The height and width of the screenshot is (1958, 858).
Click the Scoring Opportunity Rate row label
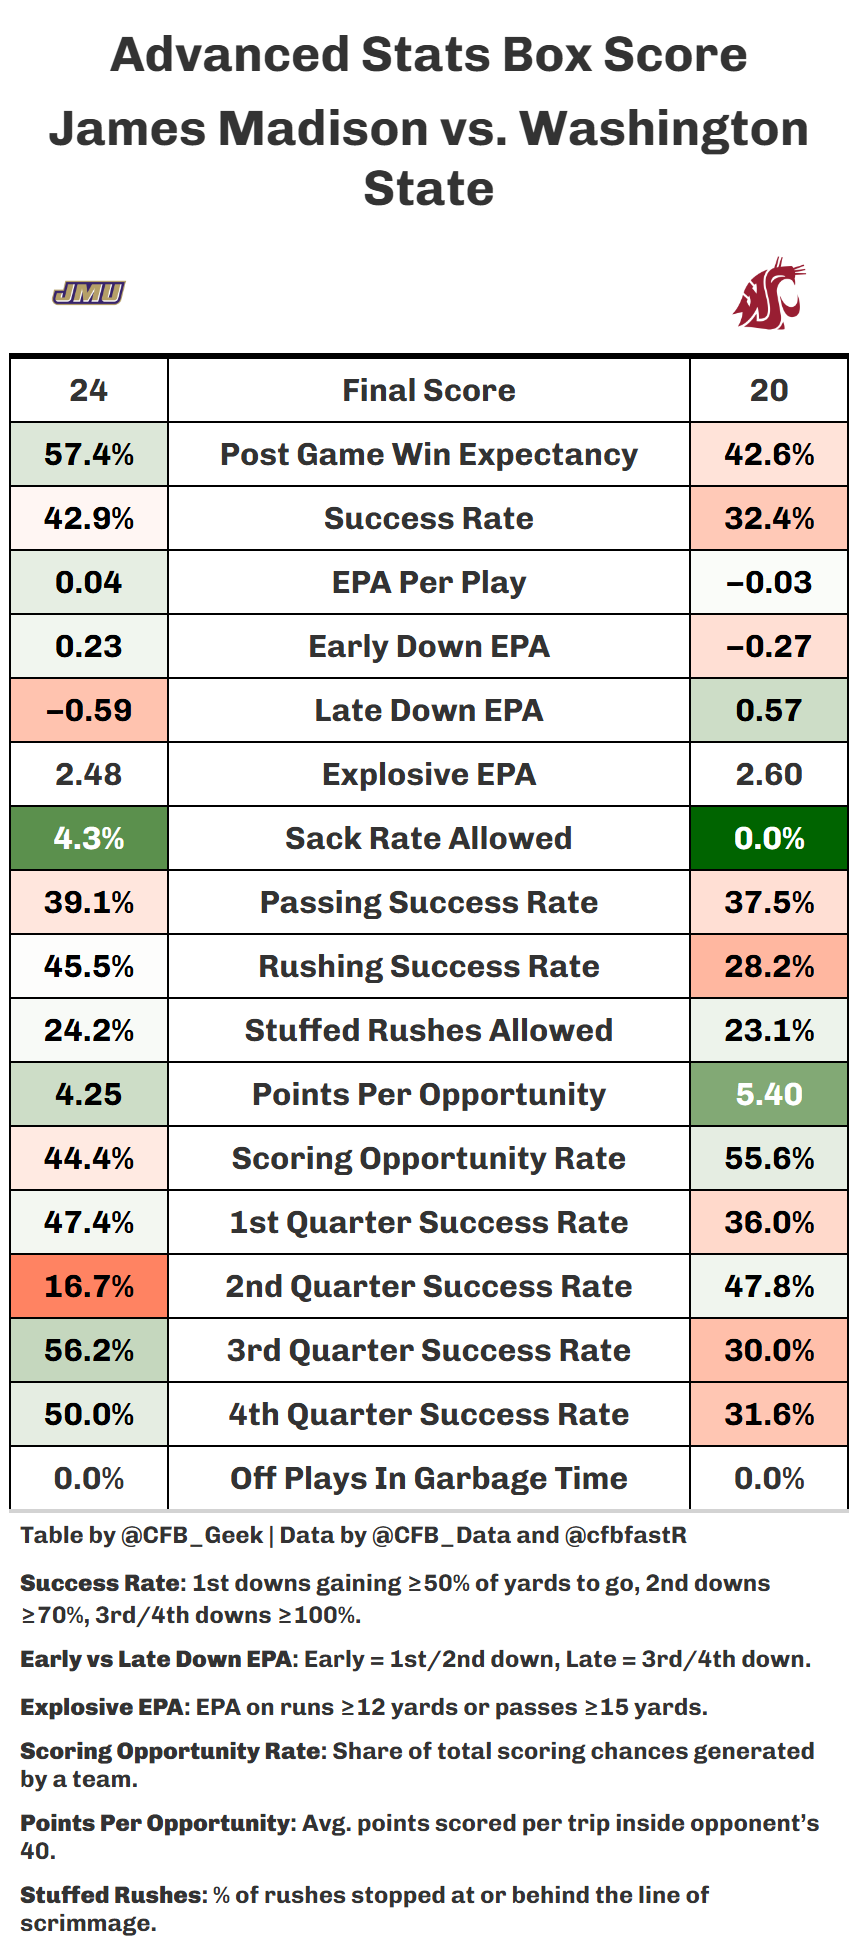(428, 1158)
